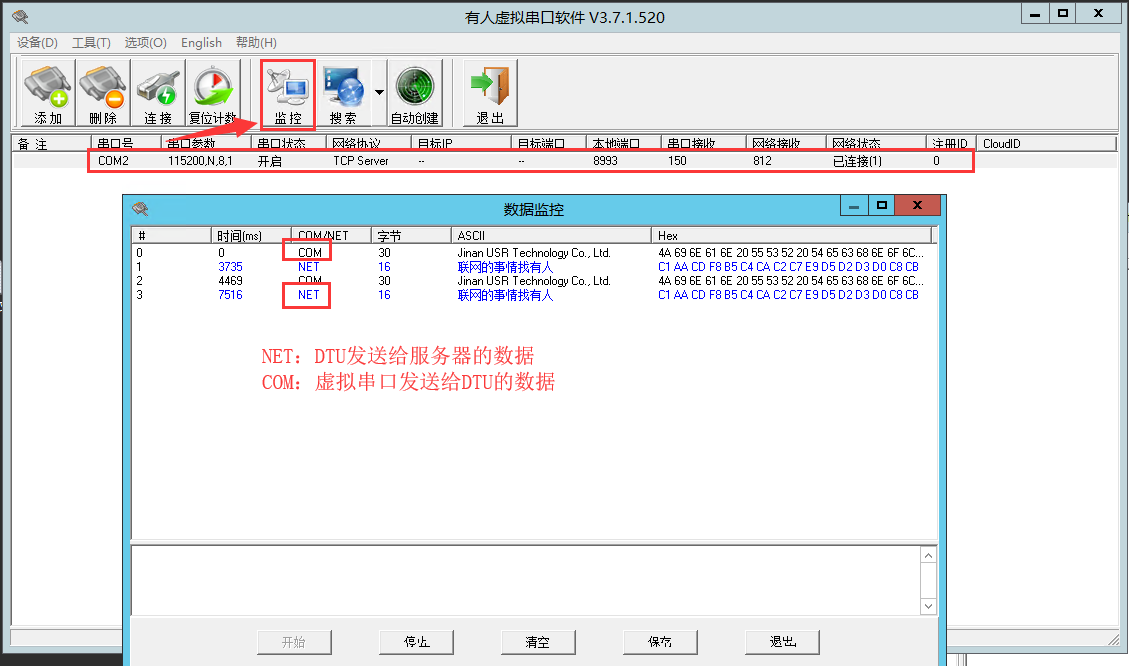Click the 添加 (Add) virtual port icon
This screenshot has width=1129, height=666.
click(47, 93)
